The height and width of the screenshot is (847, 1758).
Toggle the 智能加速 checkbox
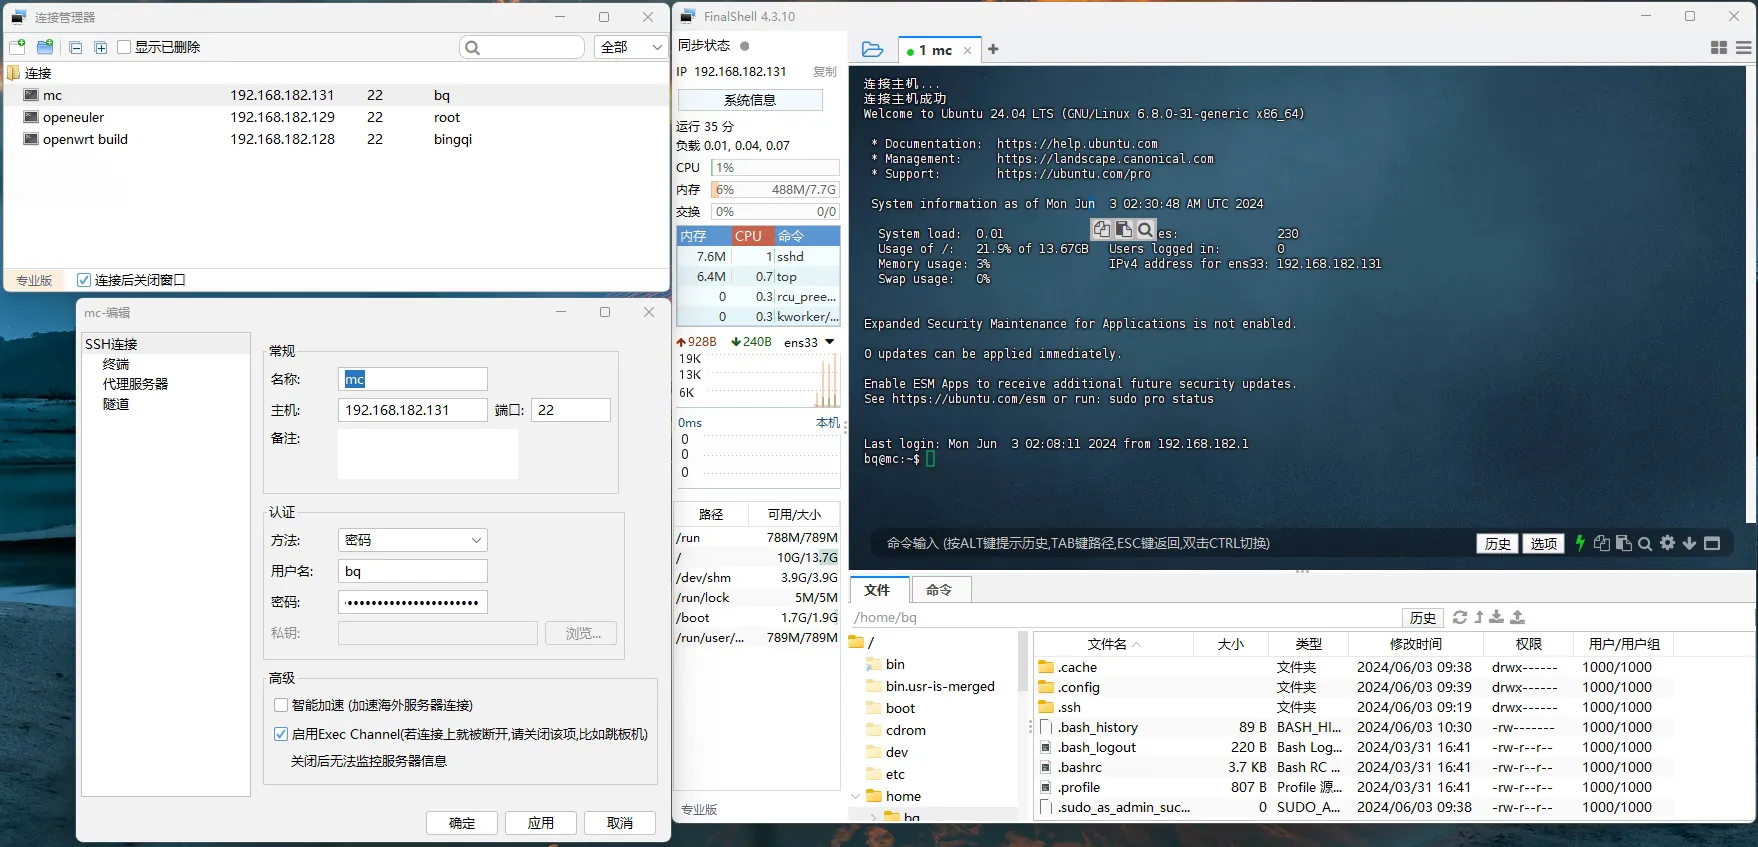[281, 705]
